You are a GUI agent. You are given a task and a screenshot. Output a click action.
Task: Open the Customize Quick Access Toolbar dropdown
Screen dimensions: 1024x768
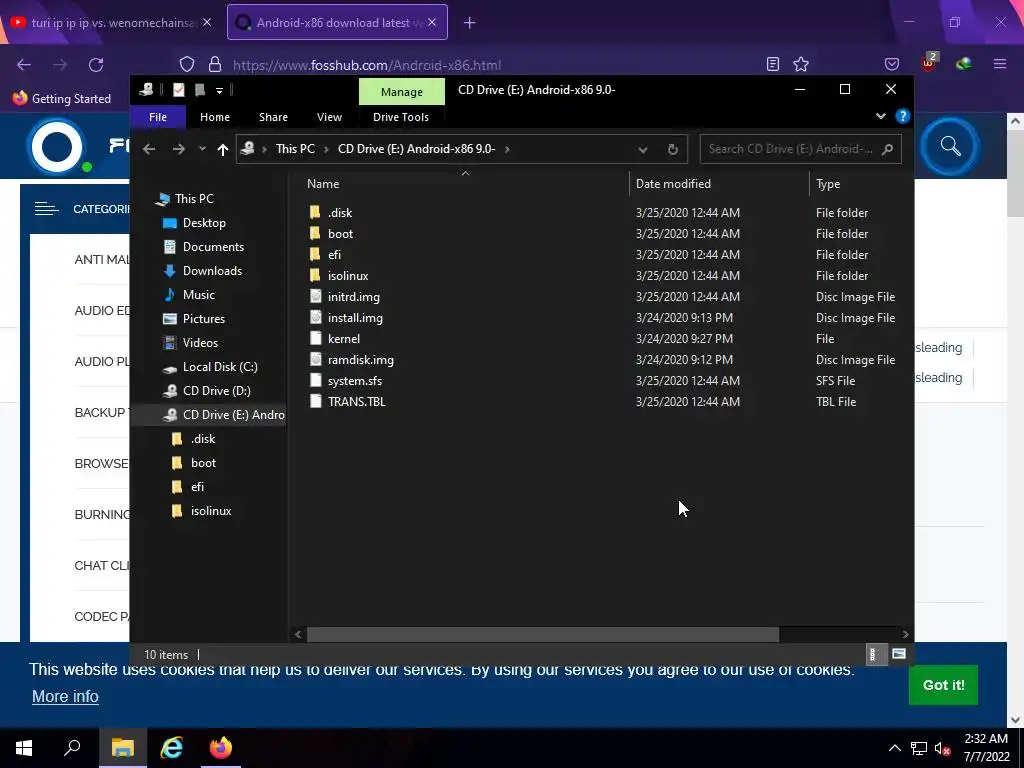point(219,91)
